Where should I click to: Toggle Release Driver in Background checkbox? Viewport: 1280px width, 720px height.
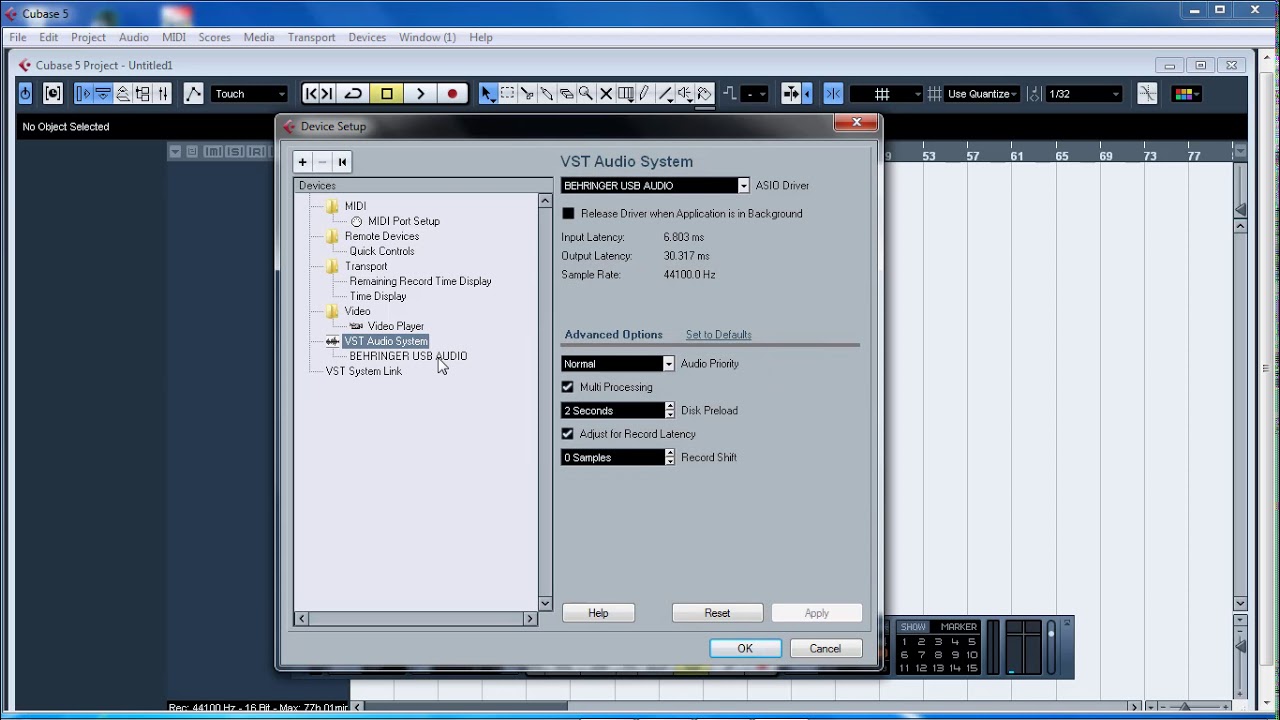568,214
